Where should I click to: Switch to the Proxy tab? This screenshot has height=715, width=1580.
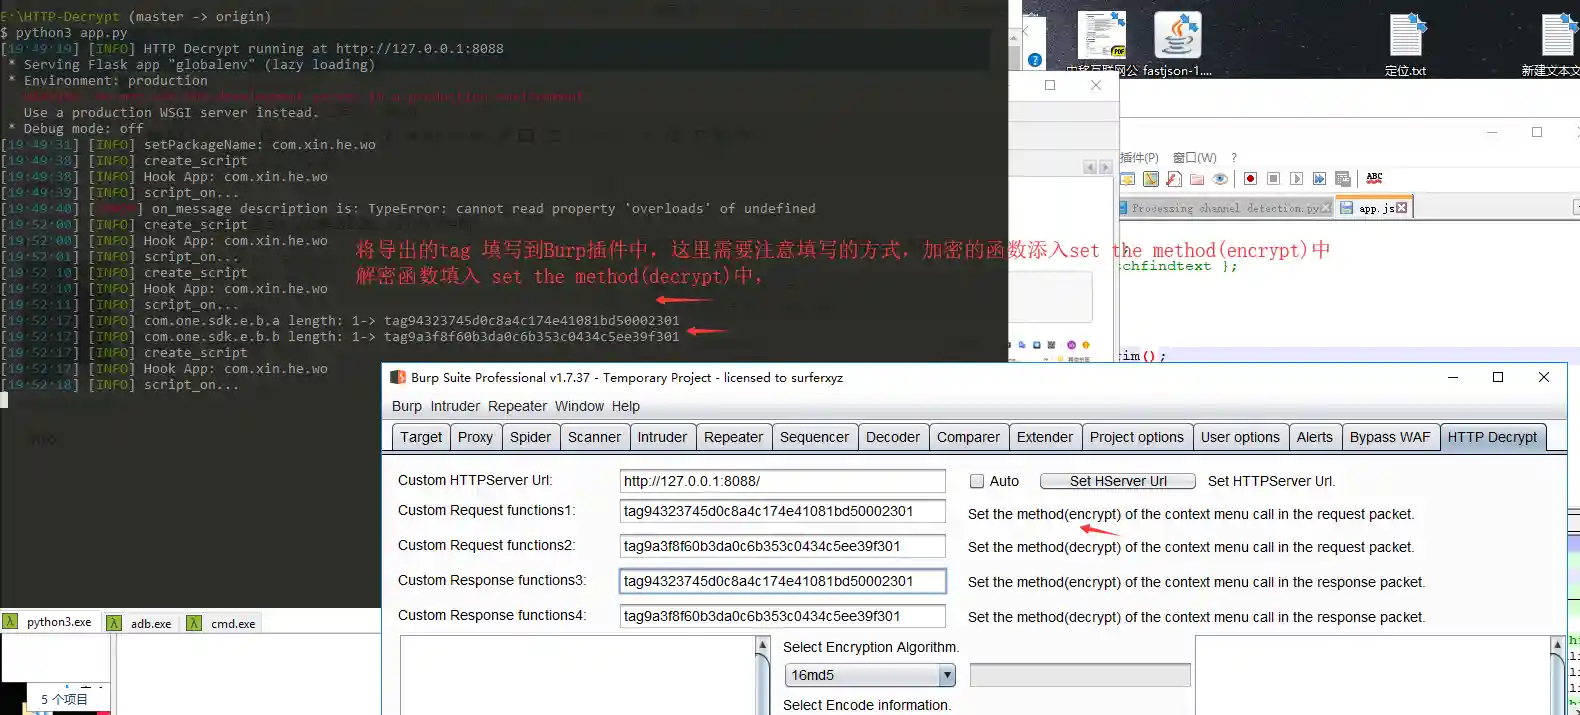[x=475, y=437]
